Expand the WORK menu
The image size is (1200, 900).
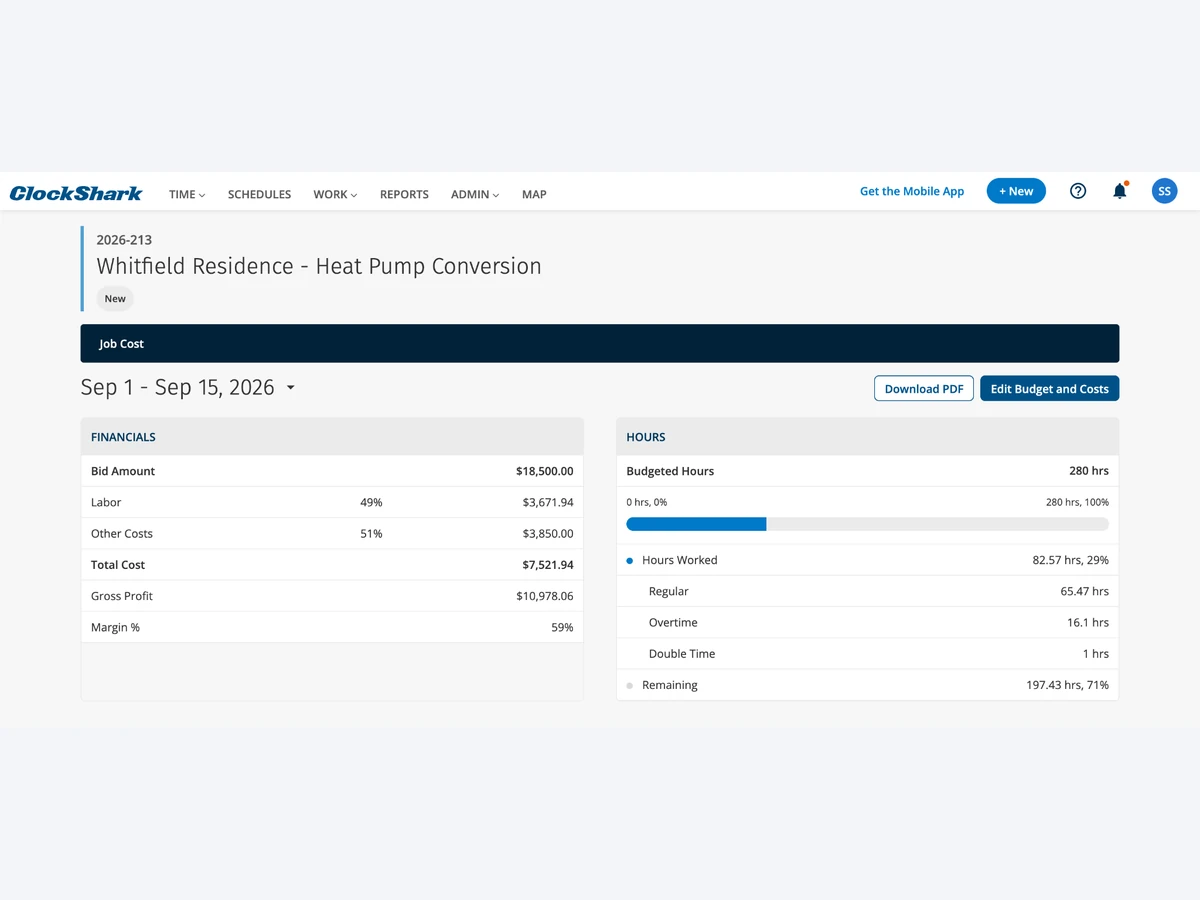[x=335, y=194]
